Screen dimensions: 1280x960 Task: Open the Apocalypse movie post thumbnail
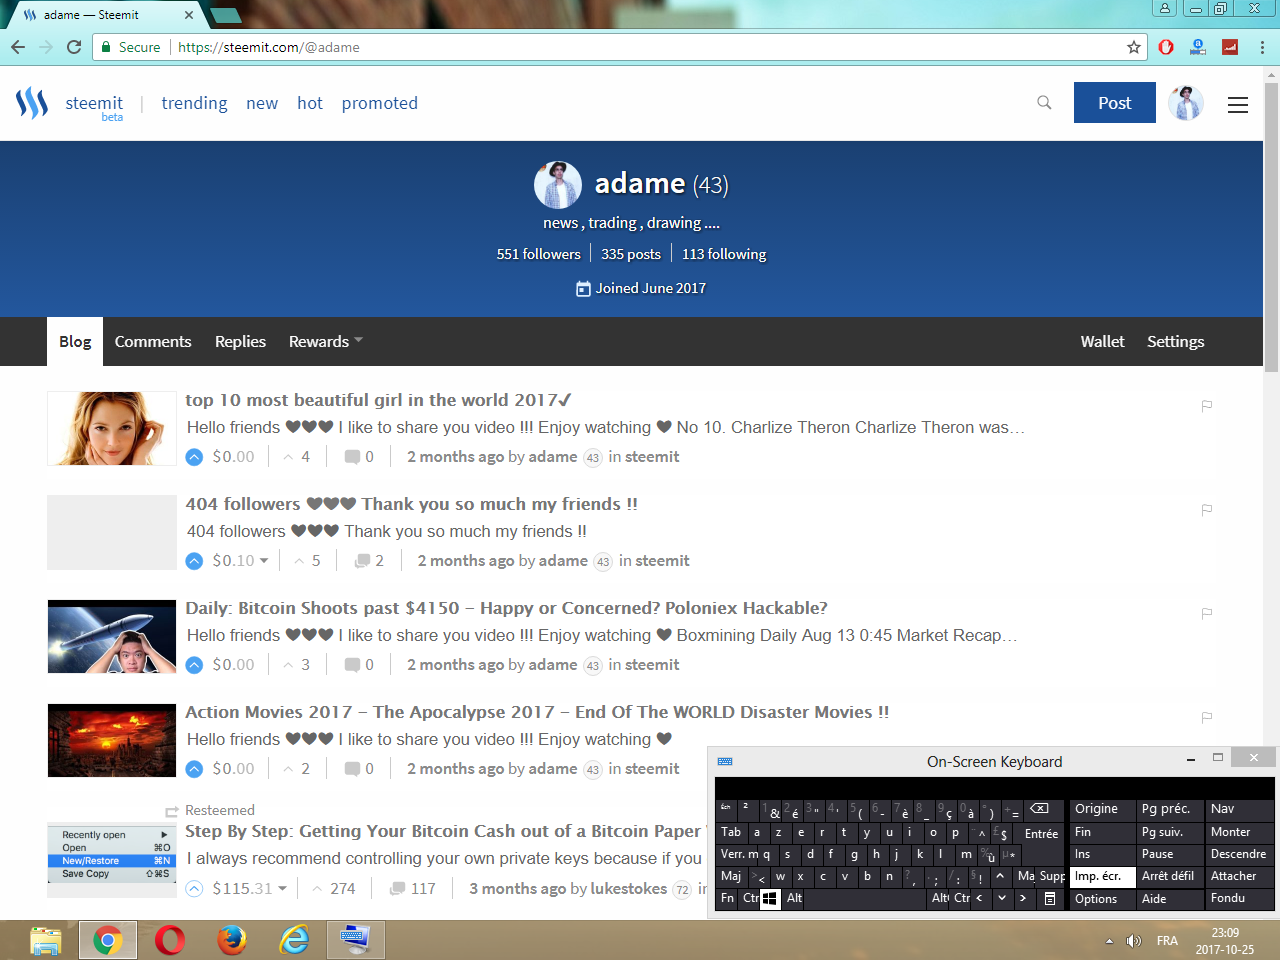(x=112, y=741)
